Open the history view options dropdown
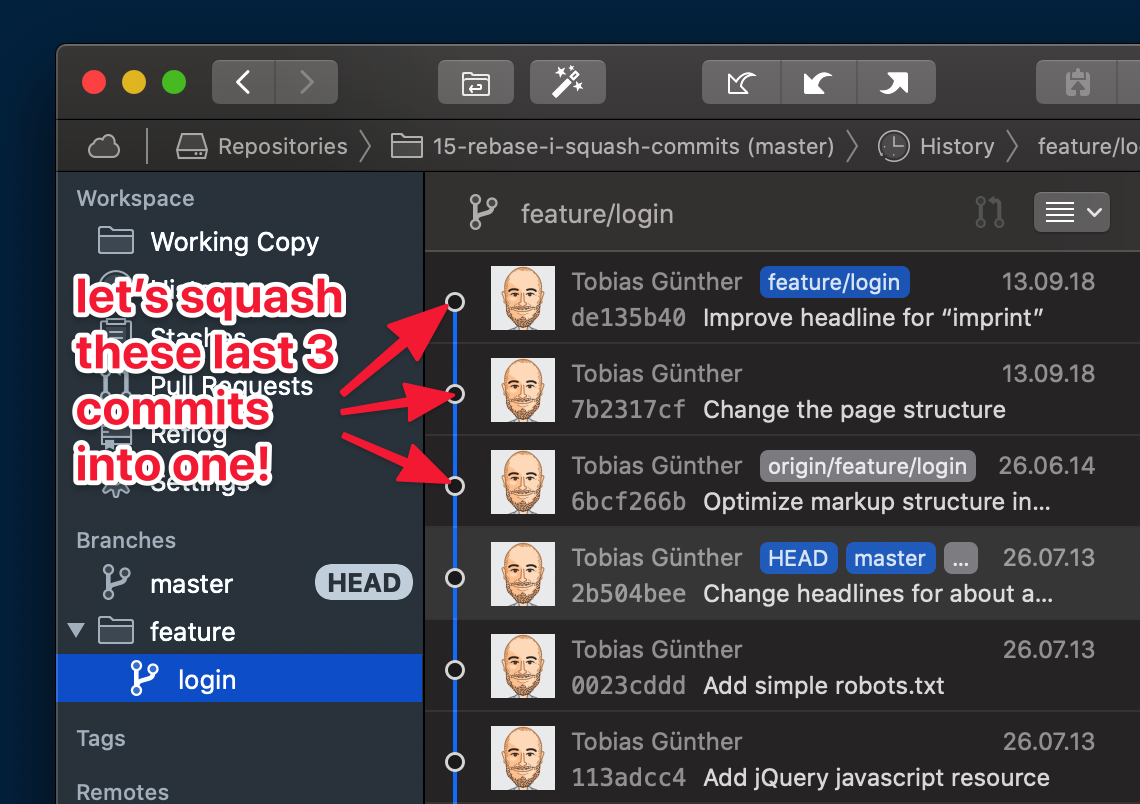This screenshot has width=1140, height=804. tap(1072, 212)
